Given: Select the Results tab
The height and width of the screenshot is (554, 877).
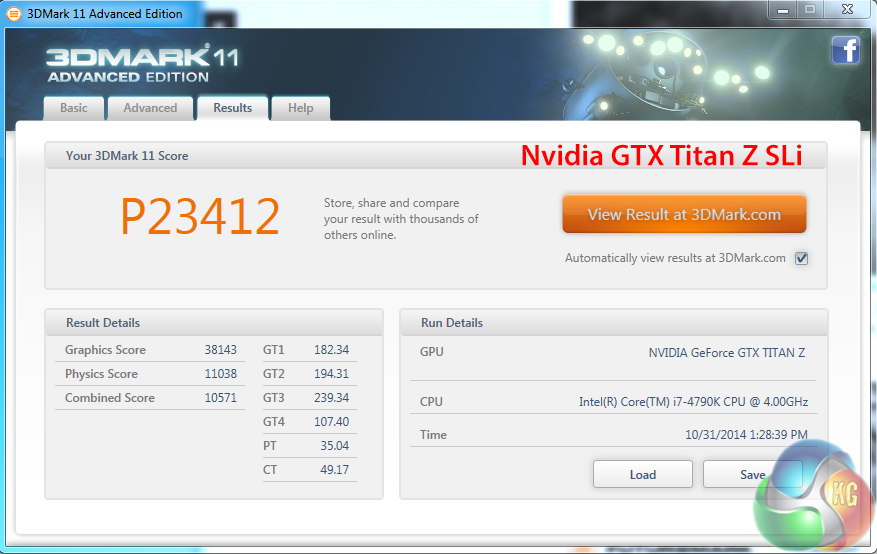Looking at the screenshot, I should coord(233,108).
